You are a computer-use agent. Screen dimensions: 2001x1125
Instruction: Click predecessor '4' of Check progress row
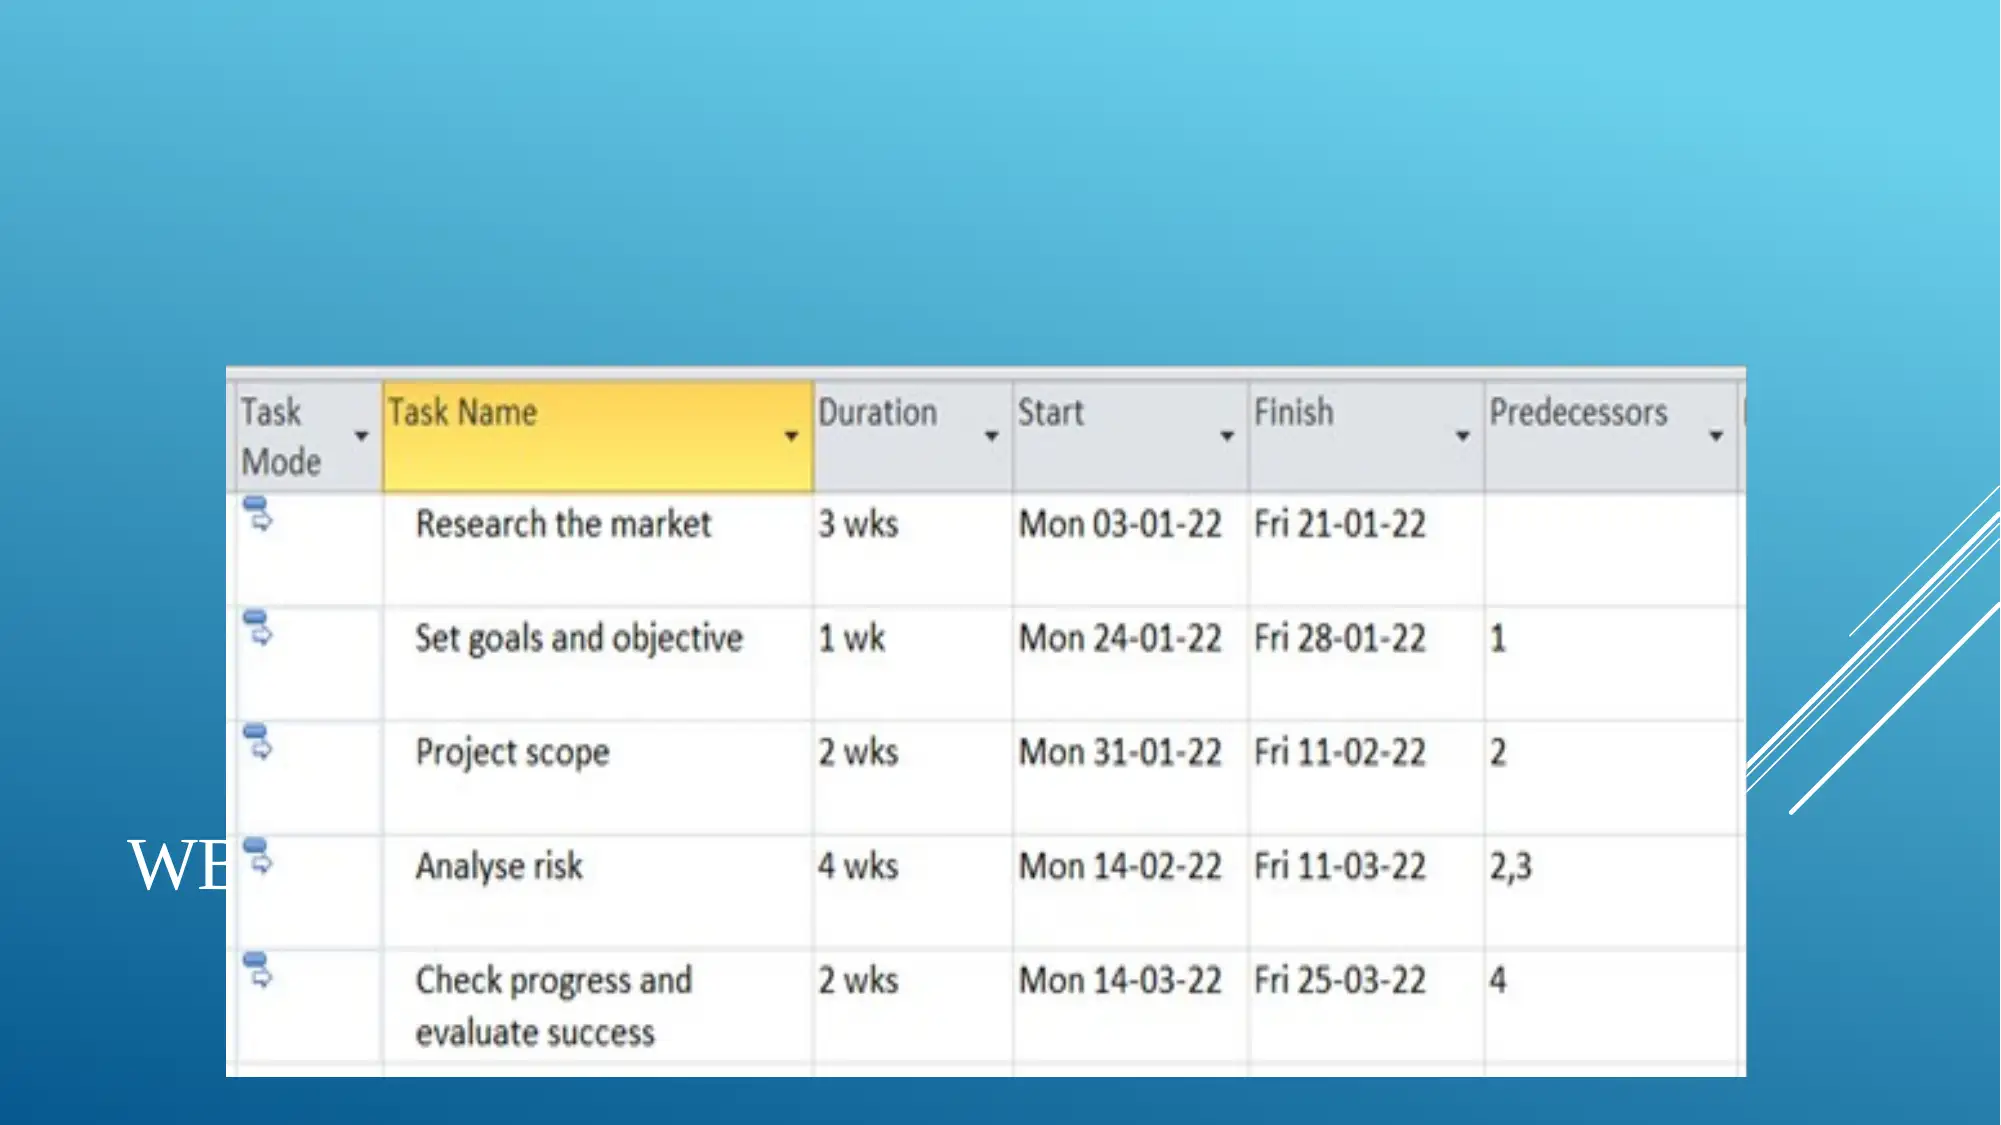1498,980
